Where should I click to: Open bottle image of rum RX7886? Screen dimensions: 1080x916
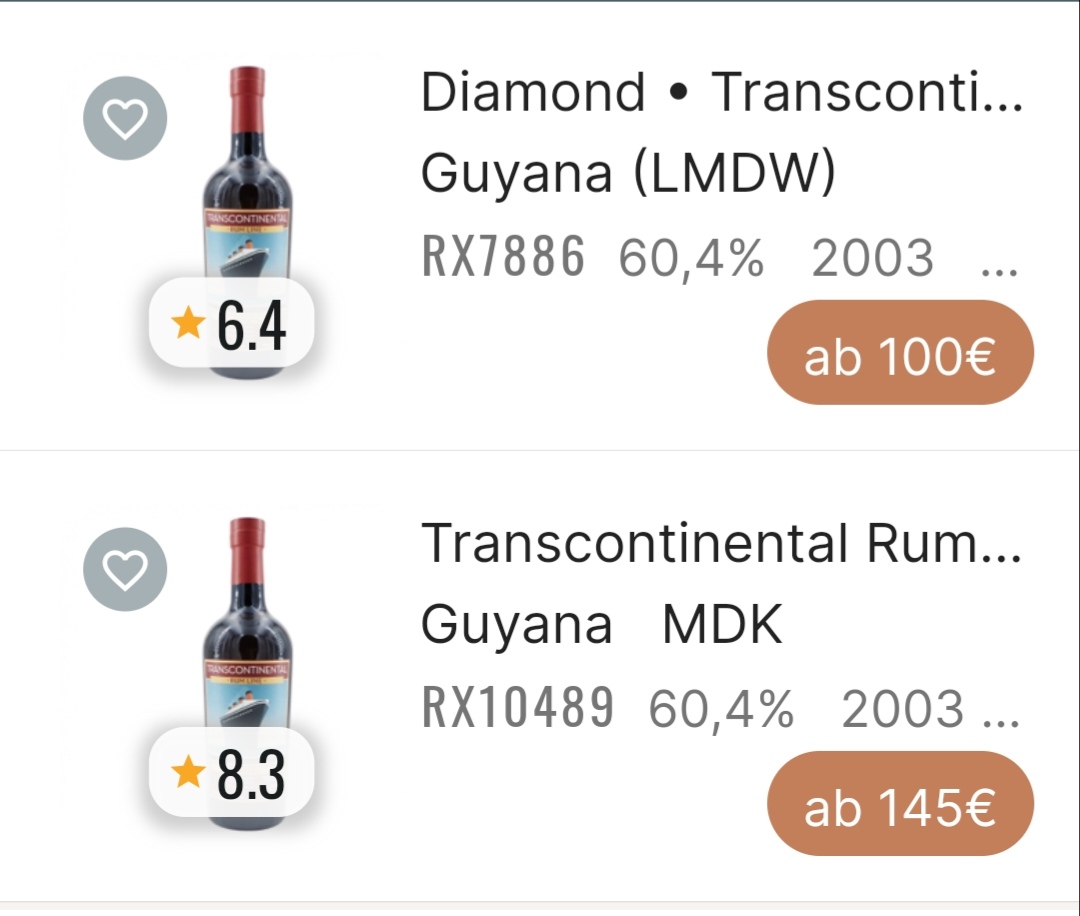point(247,180)
